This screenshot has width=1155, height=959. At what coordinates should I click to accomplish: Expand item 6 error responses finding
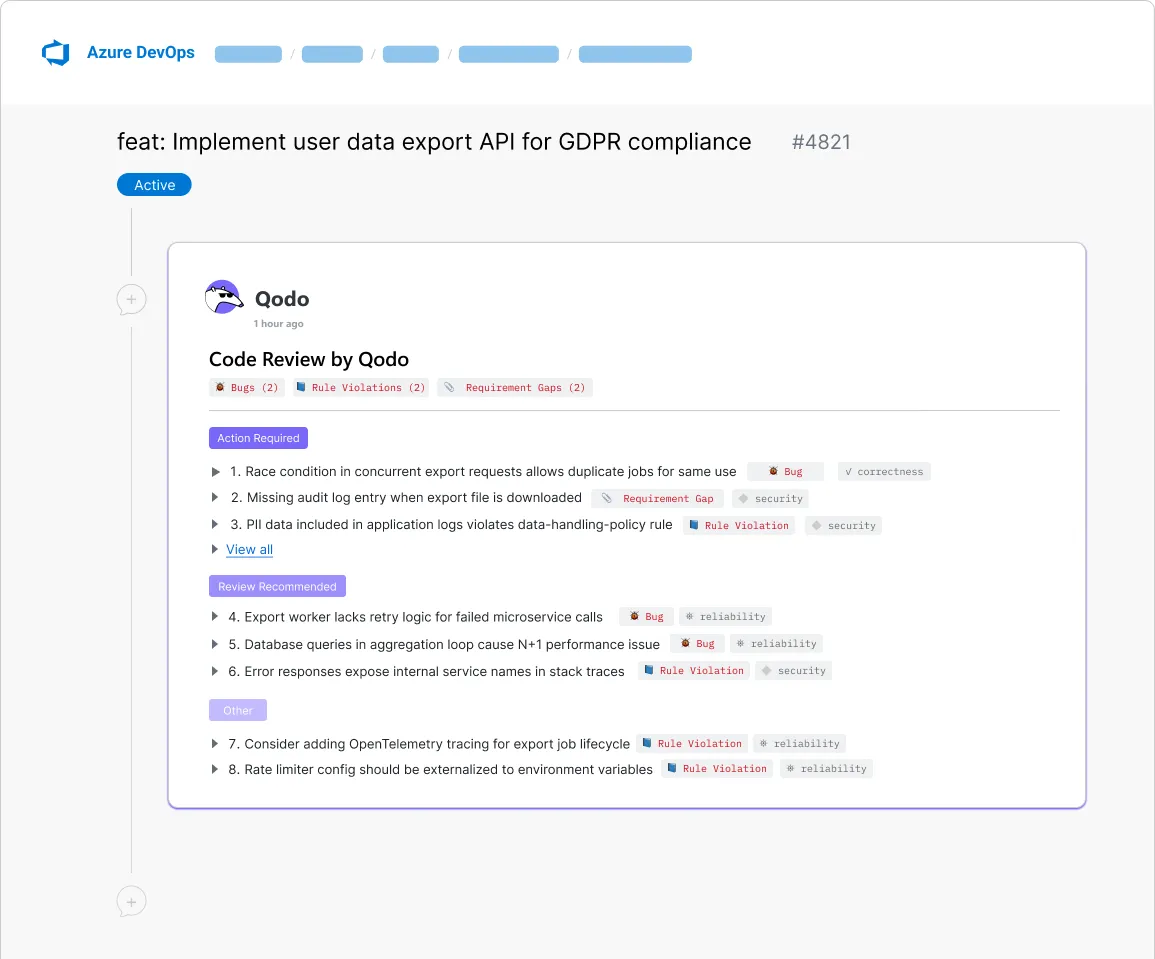215,671
